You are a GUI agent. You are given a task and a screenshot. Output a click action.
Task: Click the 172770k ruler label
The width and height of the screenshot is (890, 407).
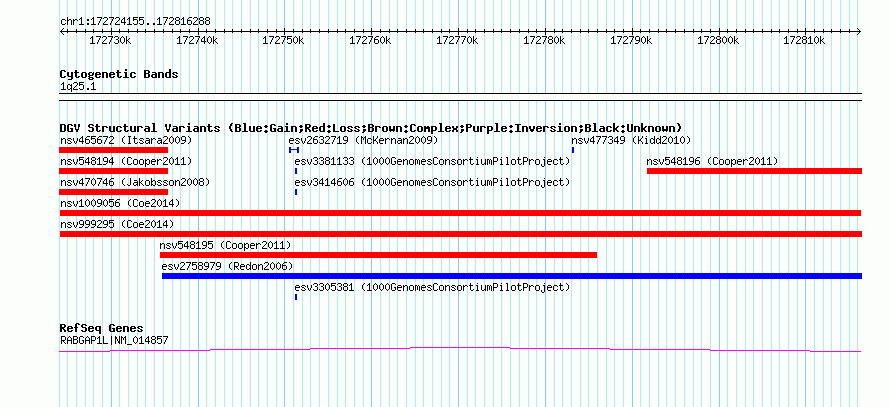click(457, 41)
